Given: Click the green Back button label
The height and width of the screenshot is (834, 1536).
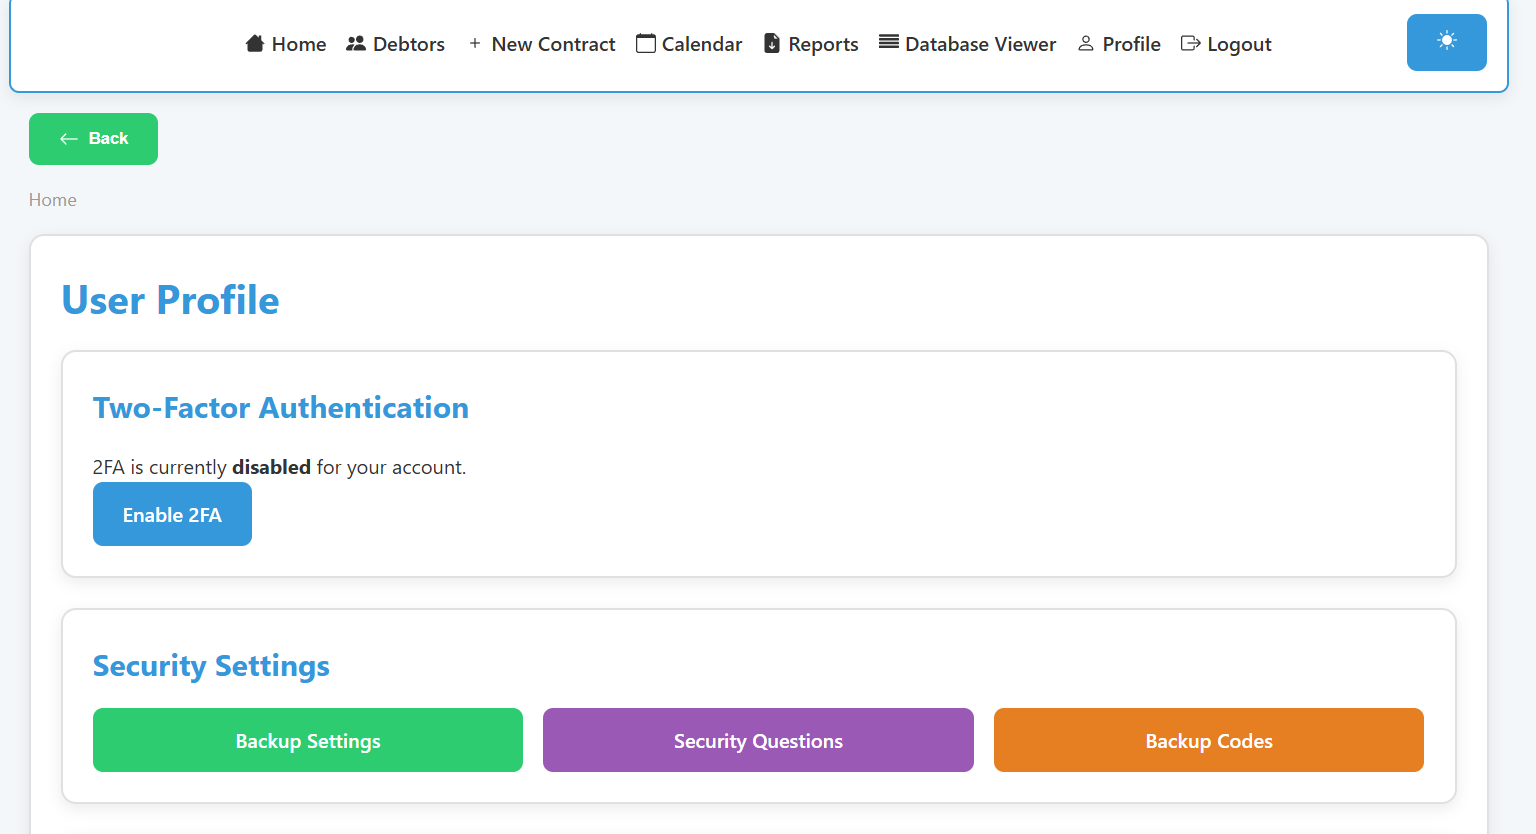Looking at the screenshot, I should pos(108,139).
